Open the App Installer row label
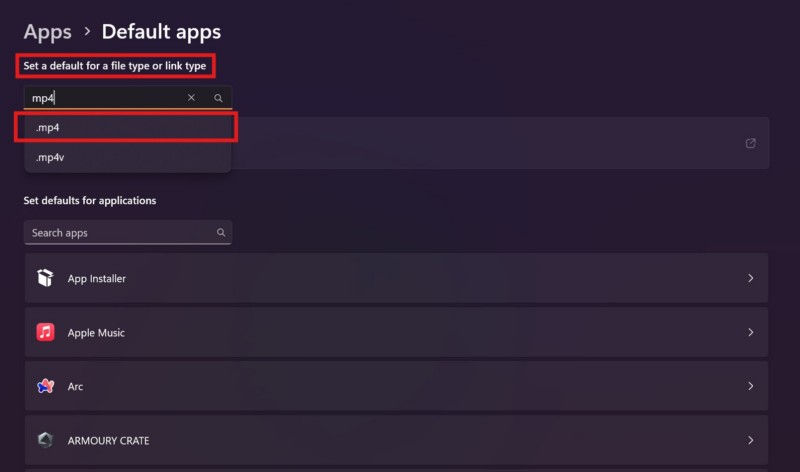 (x=96, y=279)
